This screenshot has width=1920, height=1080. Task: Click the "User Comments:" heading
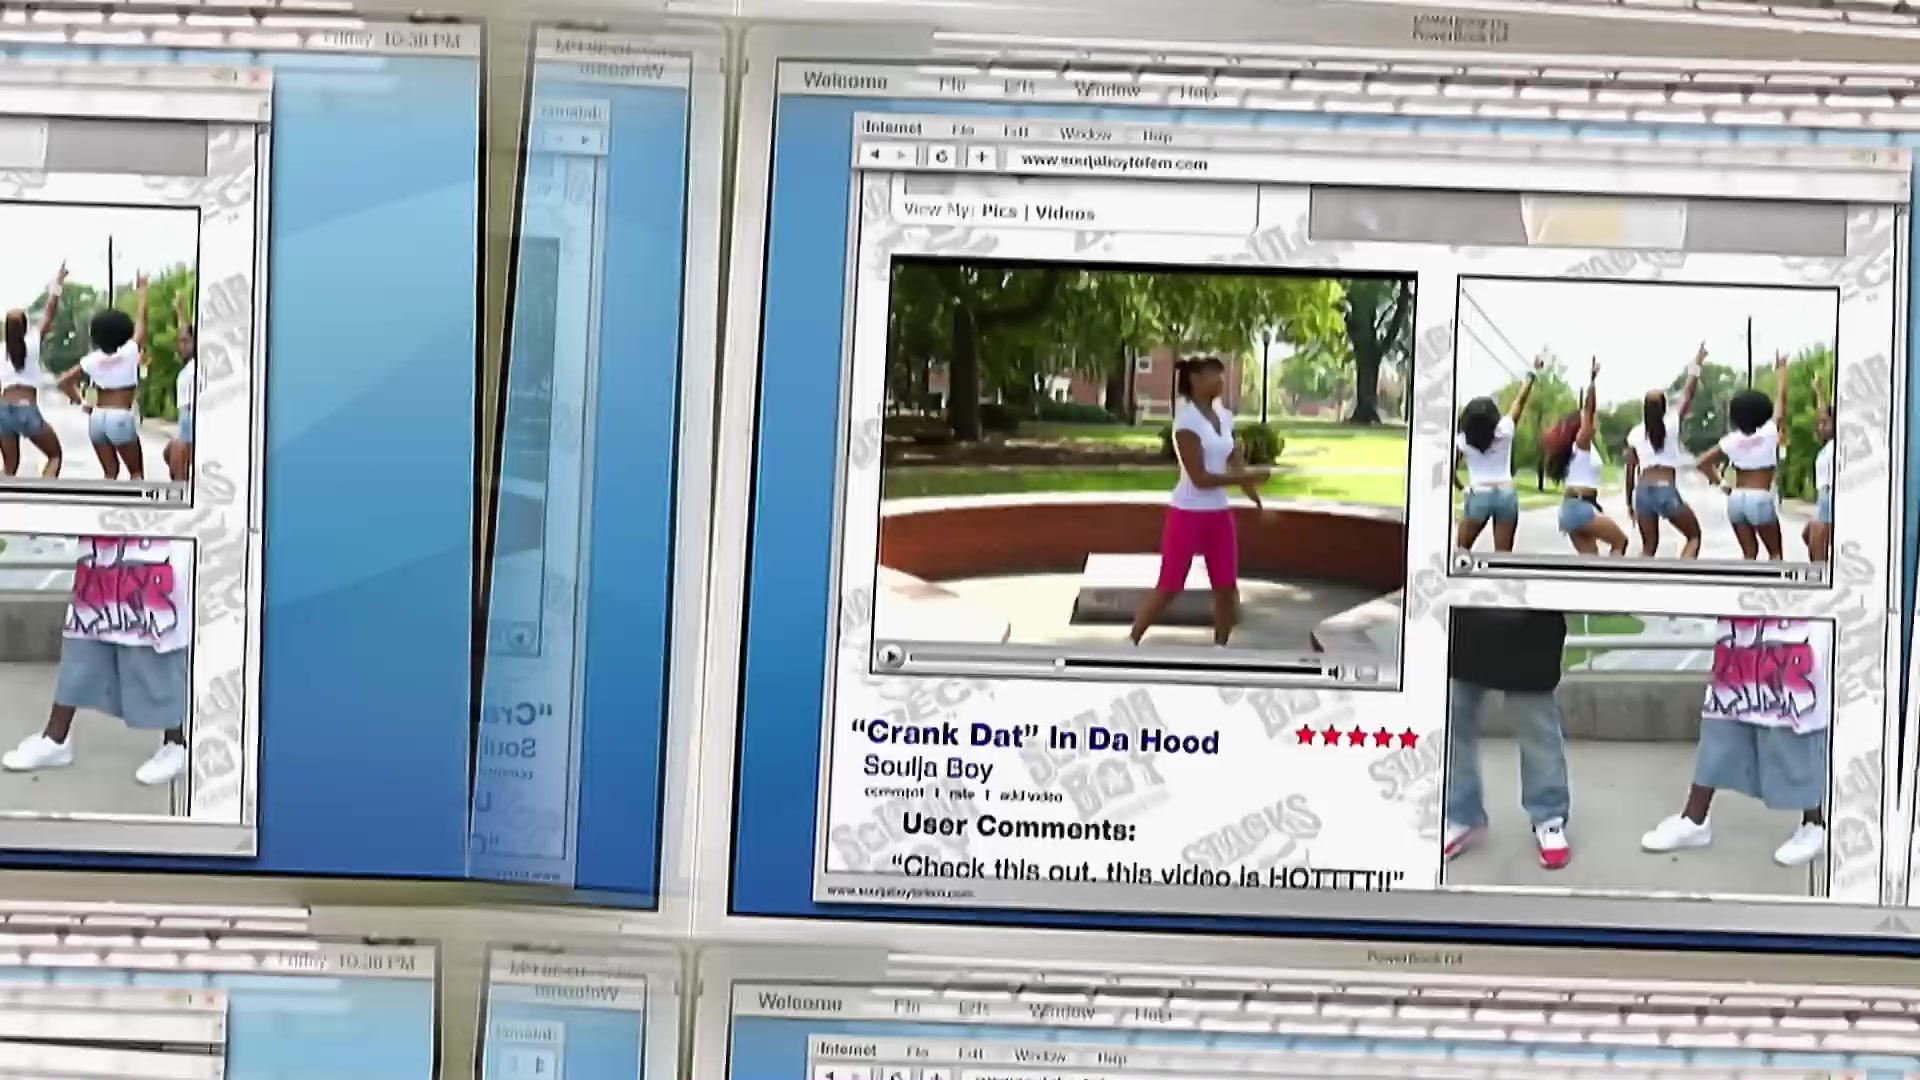click(x=1019, y=826)
